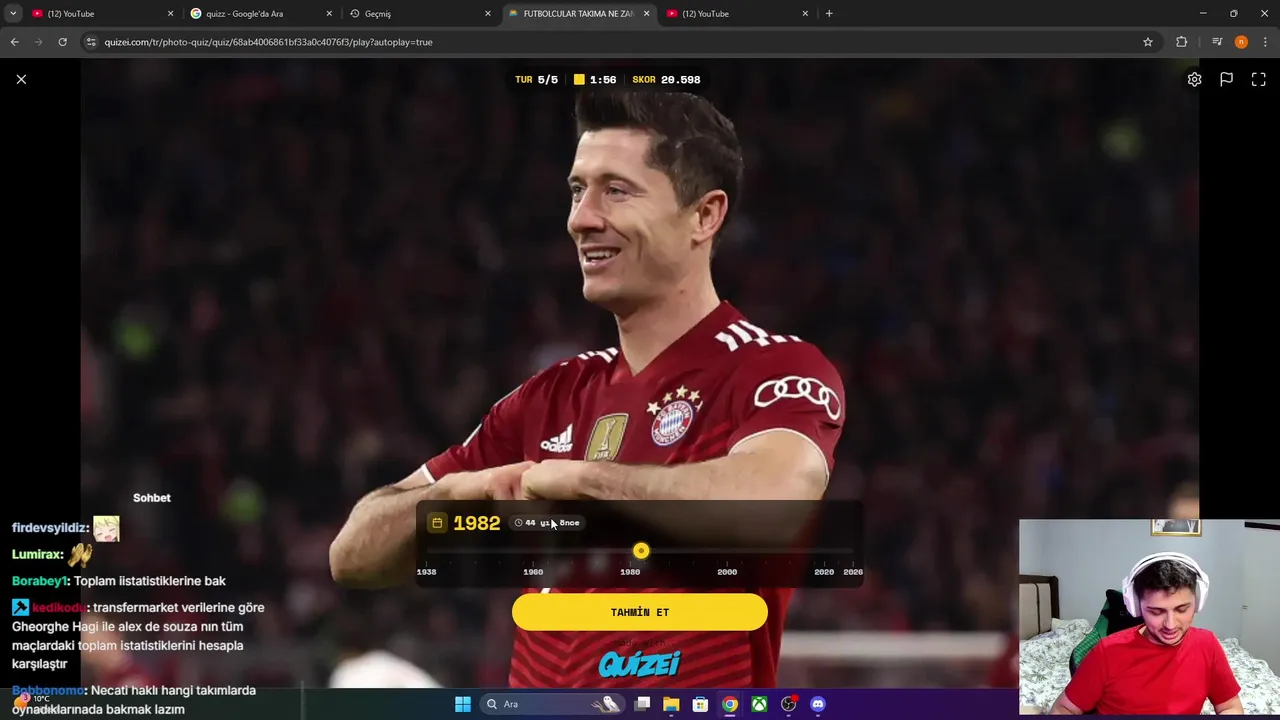
Task: Enter fullscreen mode in the quiz
Action: [x=1258, y=79]
